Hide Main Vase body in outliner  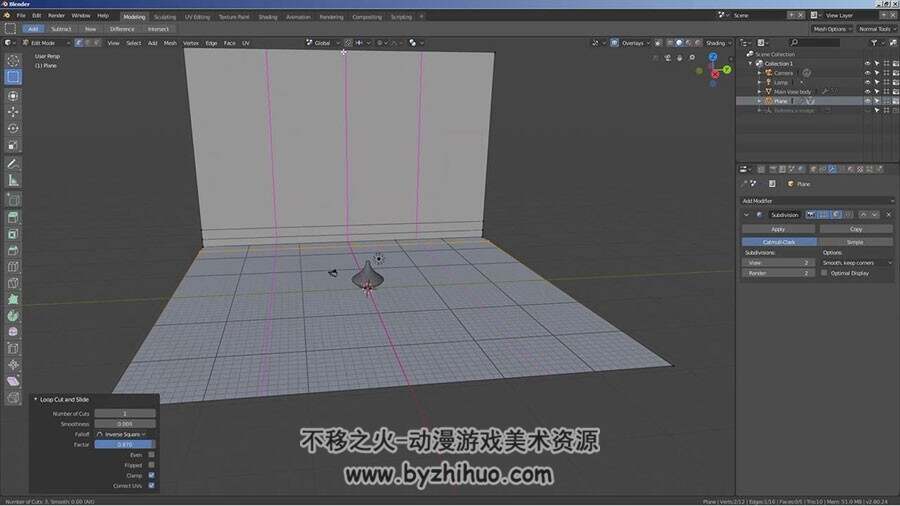point(867,91)
